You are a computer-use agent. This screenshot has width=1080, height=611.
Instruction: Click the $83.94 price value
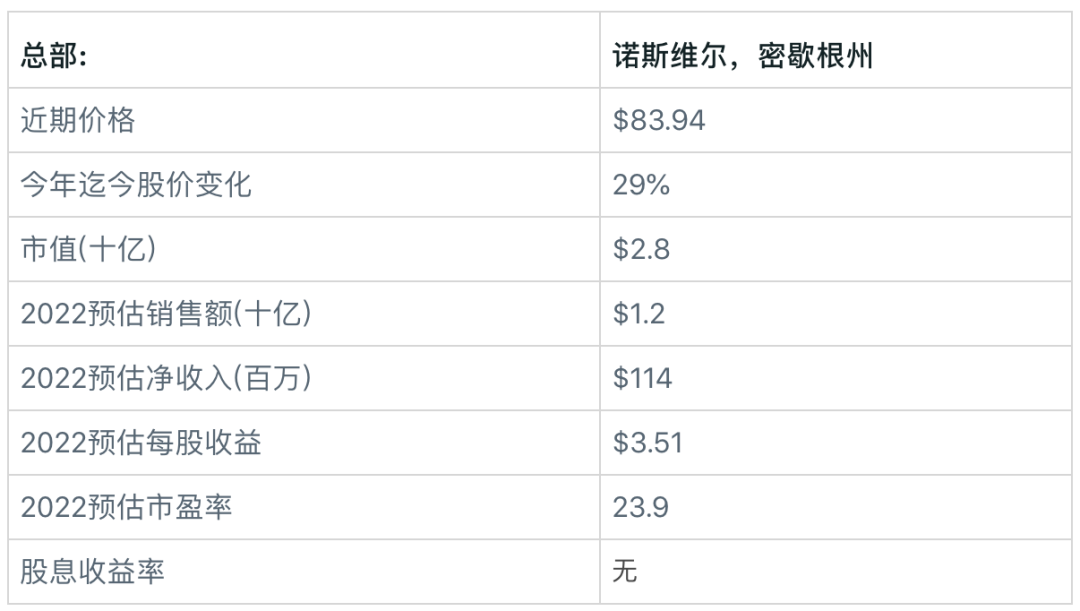(659, 121)
